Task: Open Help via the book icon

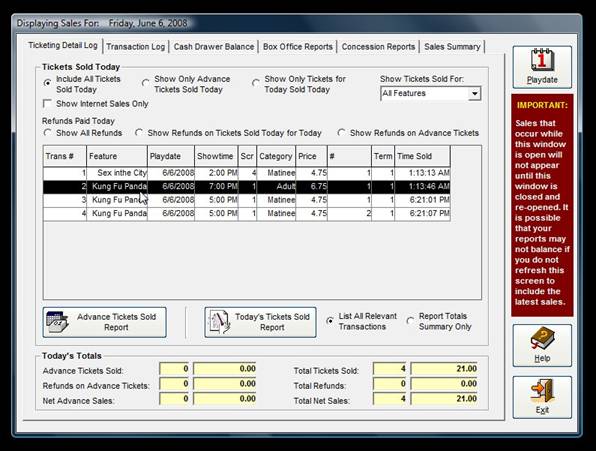Action: click(542, 338)
